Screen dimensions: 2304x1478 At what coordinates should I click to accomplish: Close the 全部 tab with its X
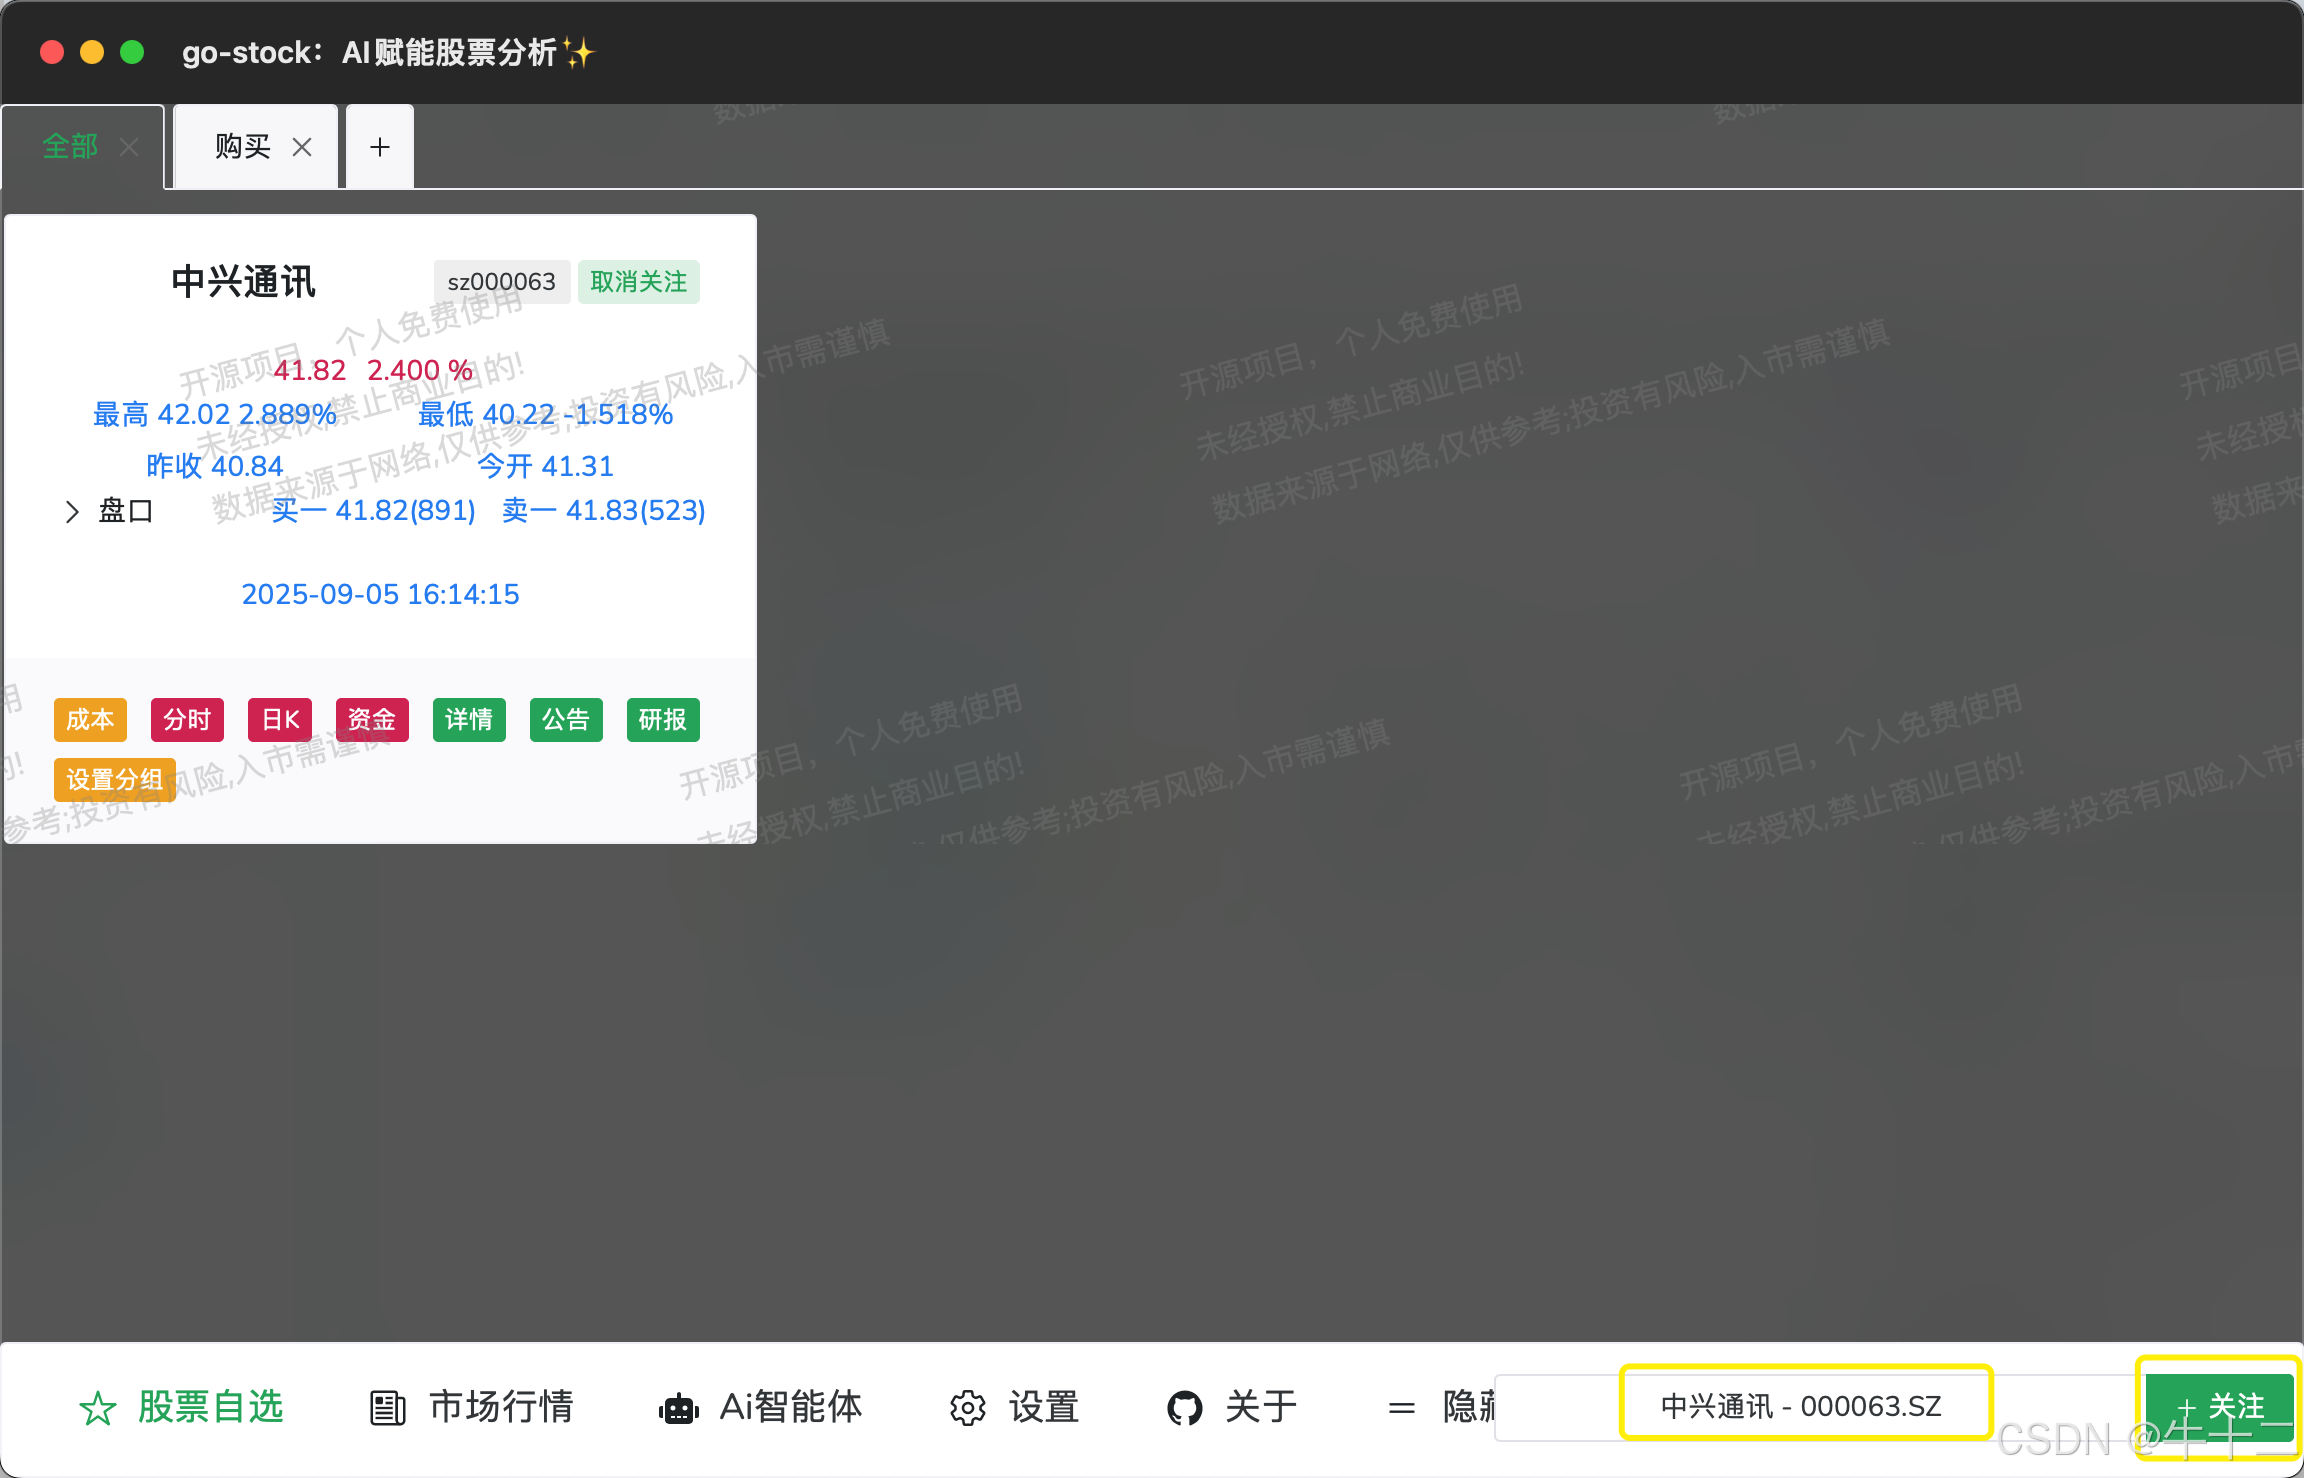pyautogui.click(x=129, y=147)
